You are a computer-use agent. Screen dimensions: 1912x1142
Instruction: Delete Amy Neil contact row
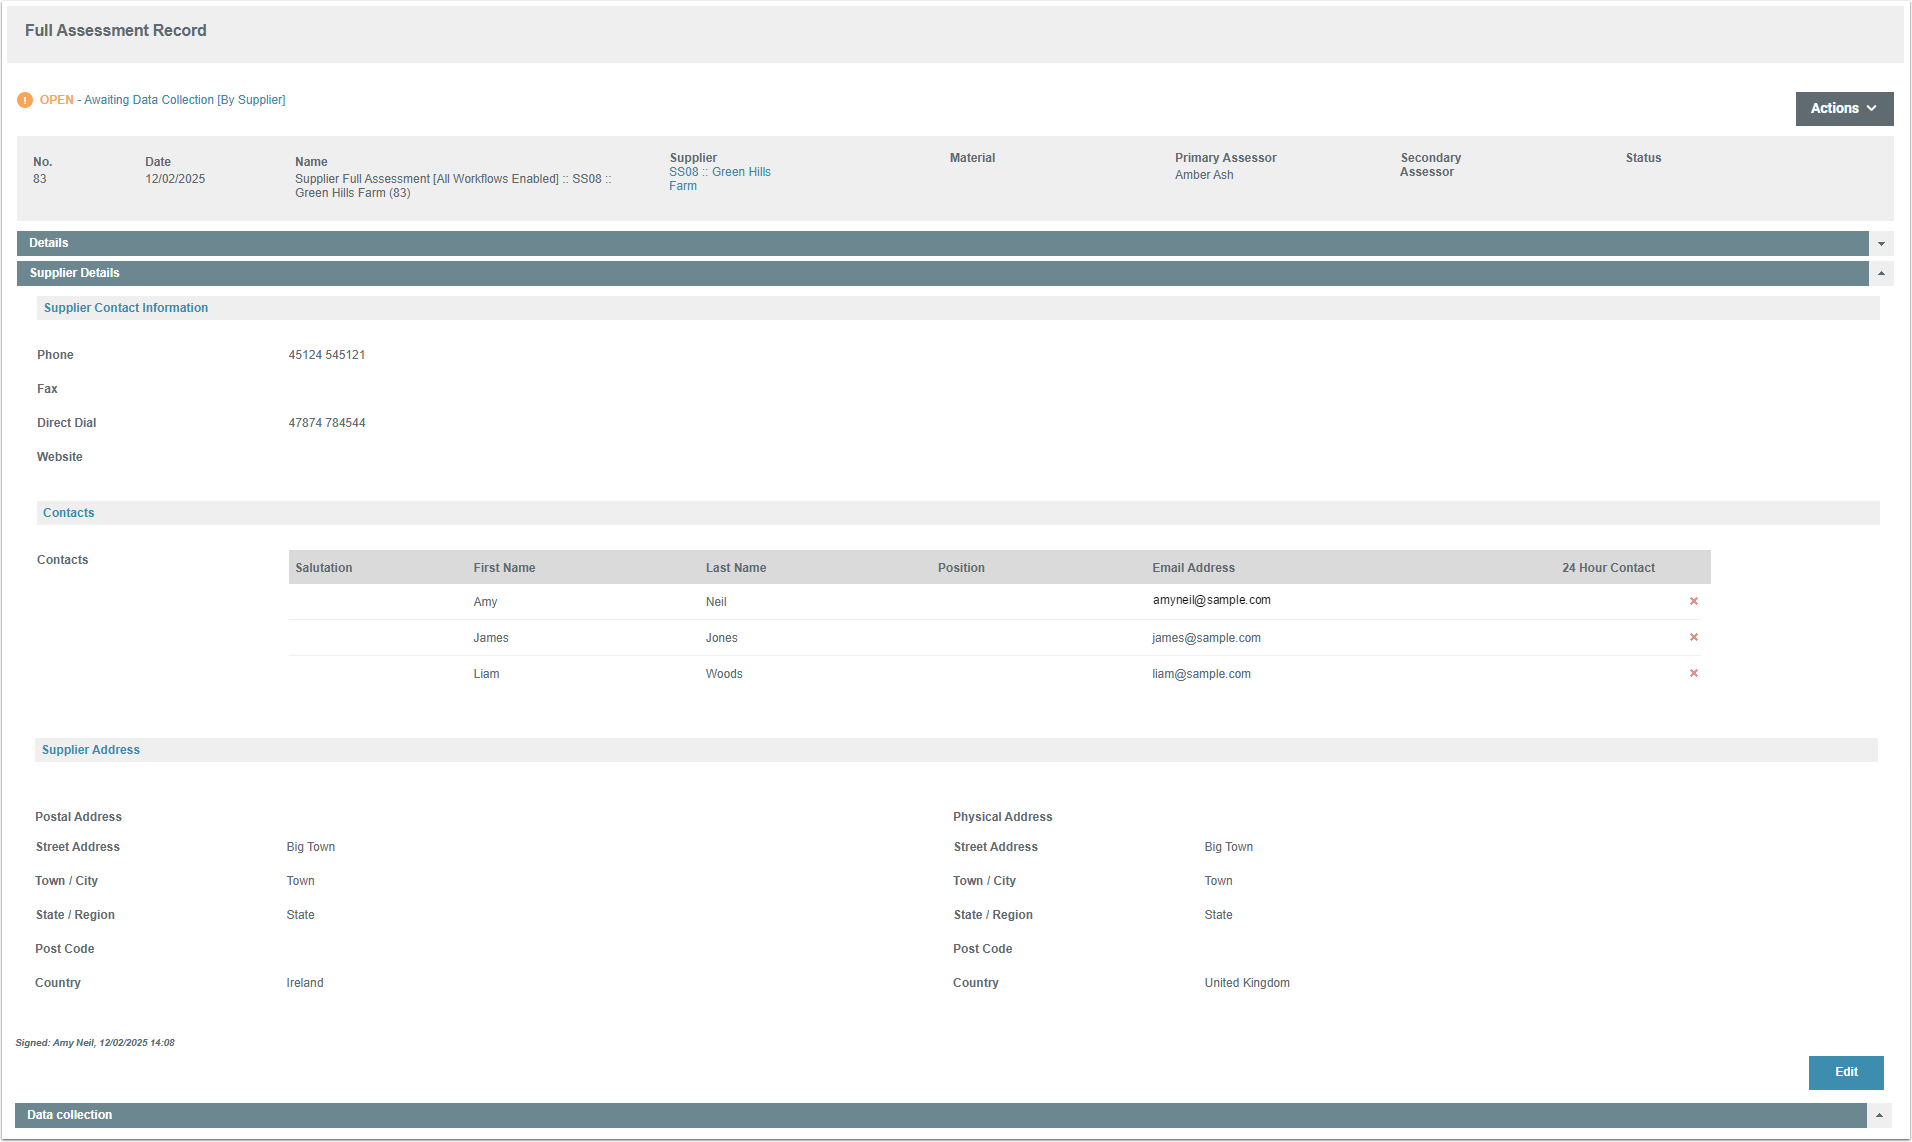1693,601
